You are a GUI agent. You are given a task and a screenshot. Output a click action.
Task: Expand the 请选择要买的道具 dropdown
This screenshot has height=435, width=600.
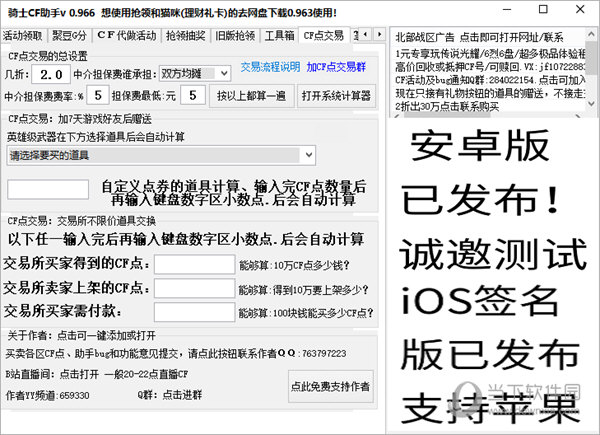pyautogui.click(x=161, y=155)
